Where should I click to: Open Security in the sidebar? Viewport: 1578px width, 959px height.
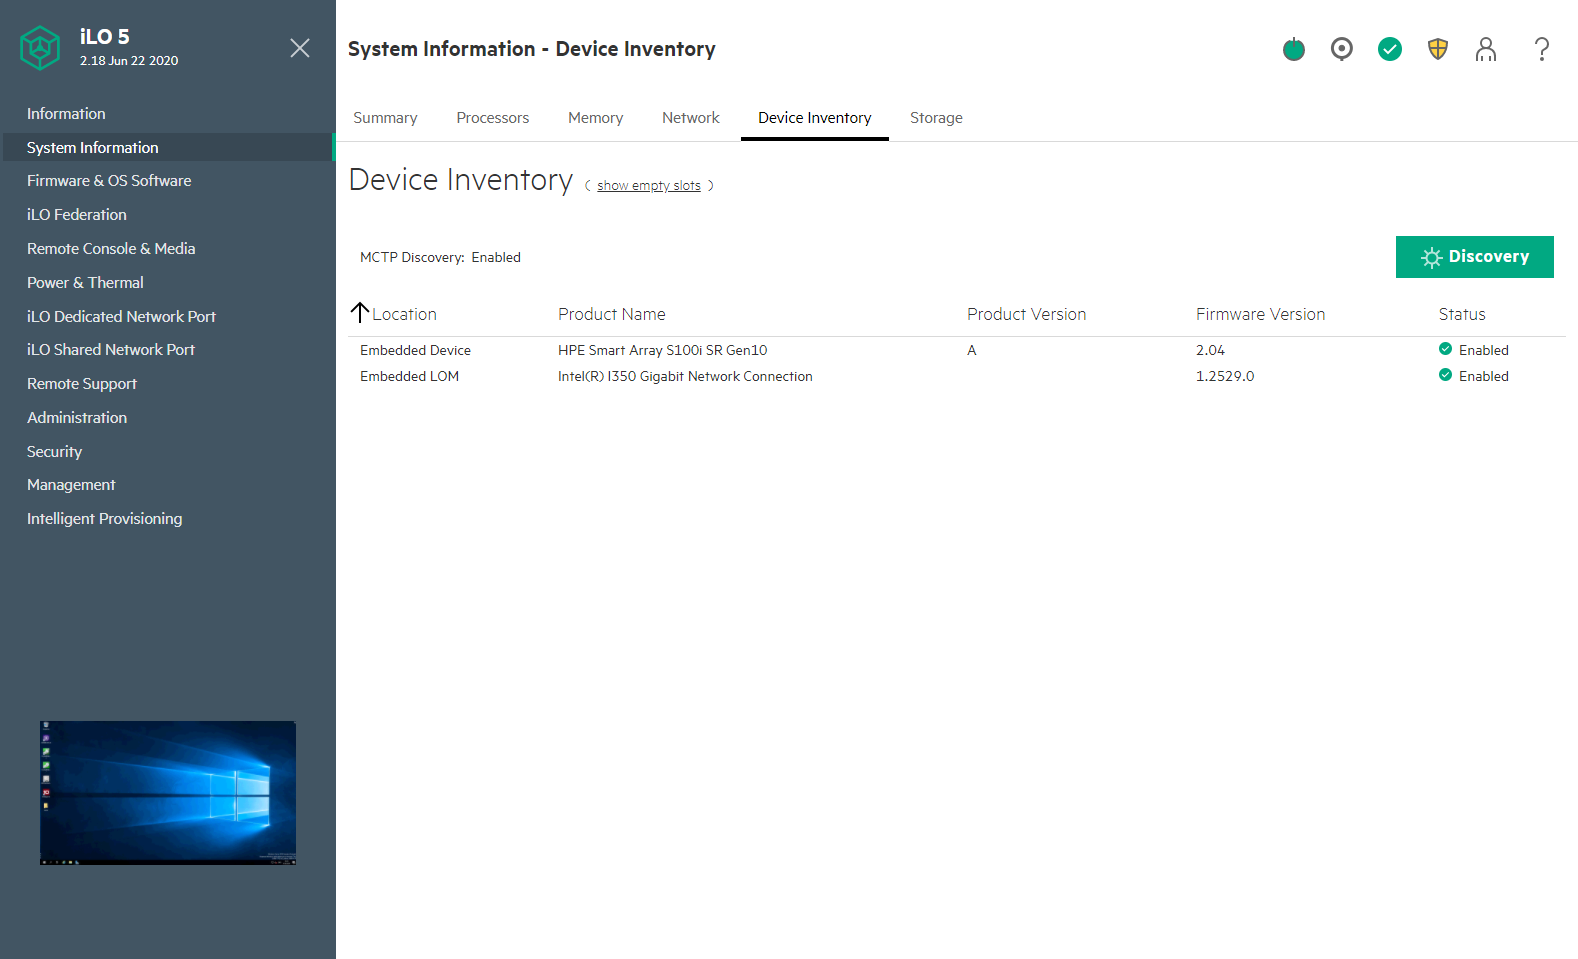(x=54, y=452)
